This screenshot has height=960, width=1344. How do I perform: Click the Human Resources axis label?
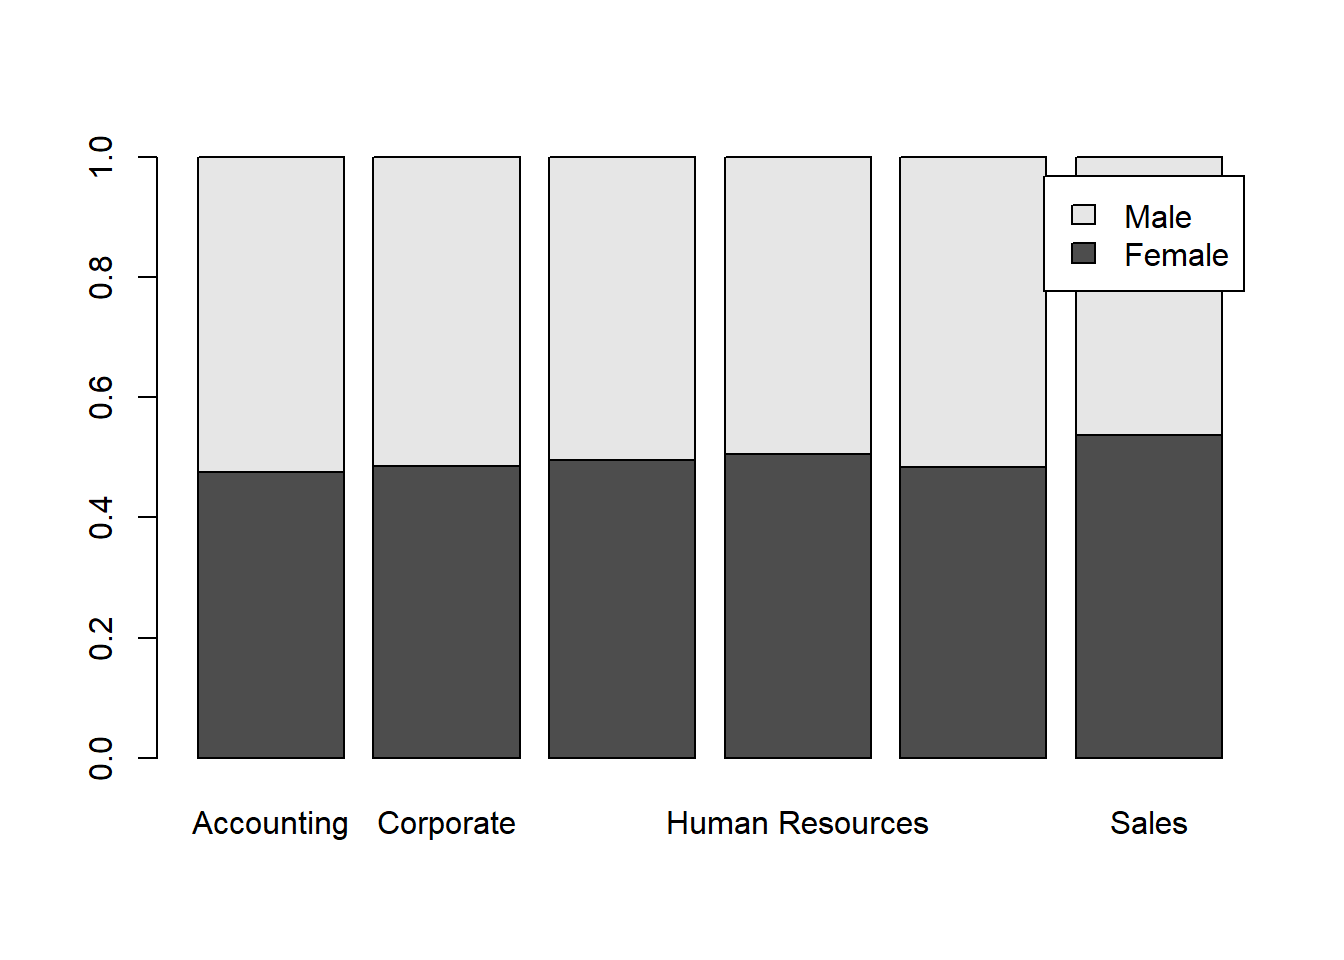797,823
